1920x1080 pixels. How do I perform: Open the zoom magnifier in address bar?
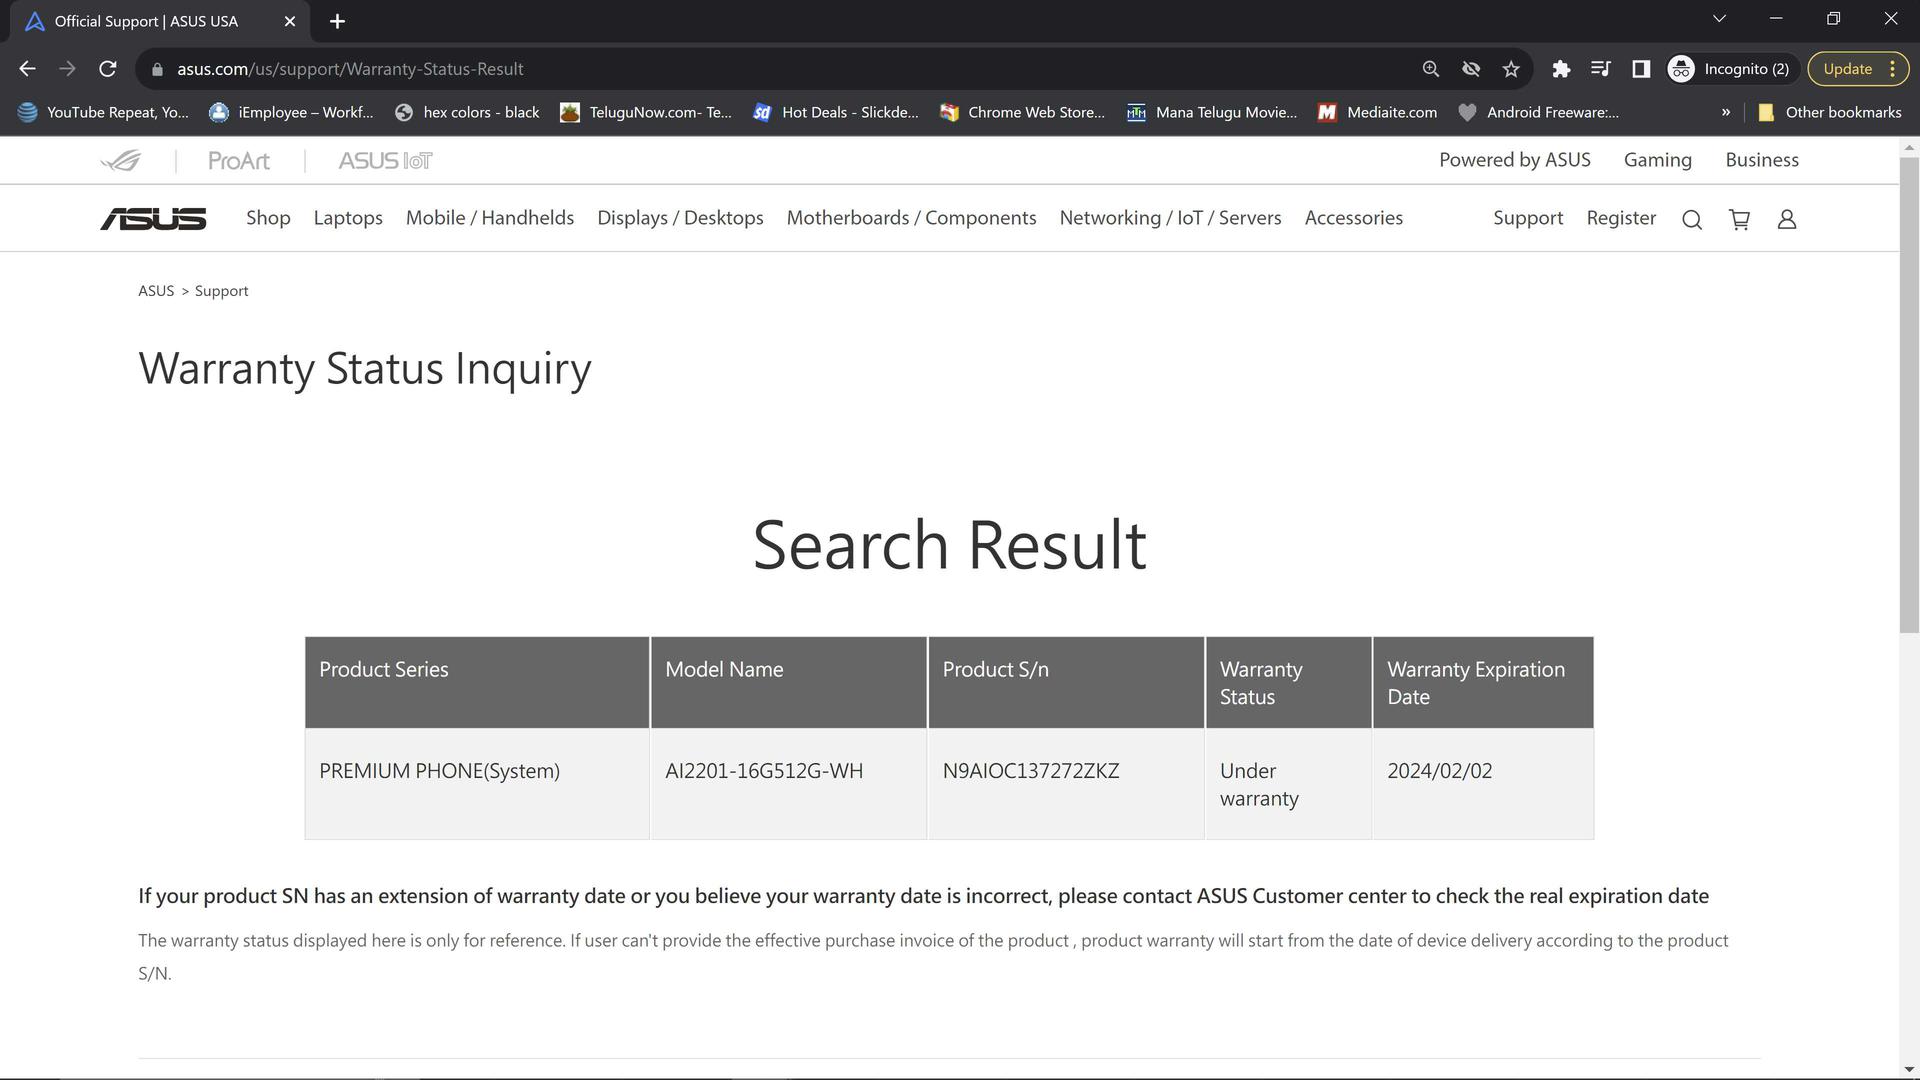tap(1431, 69)
